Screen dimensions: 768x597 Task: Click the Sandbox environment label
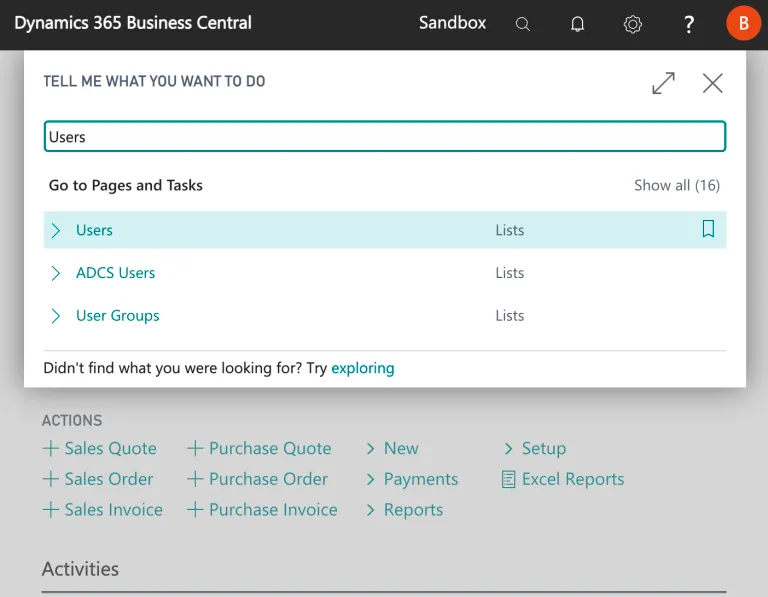(452, 23)
